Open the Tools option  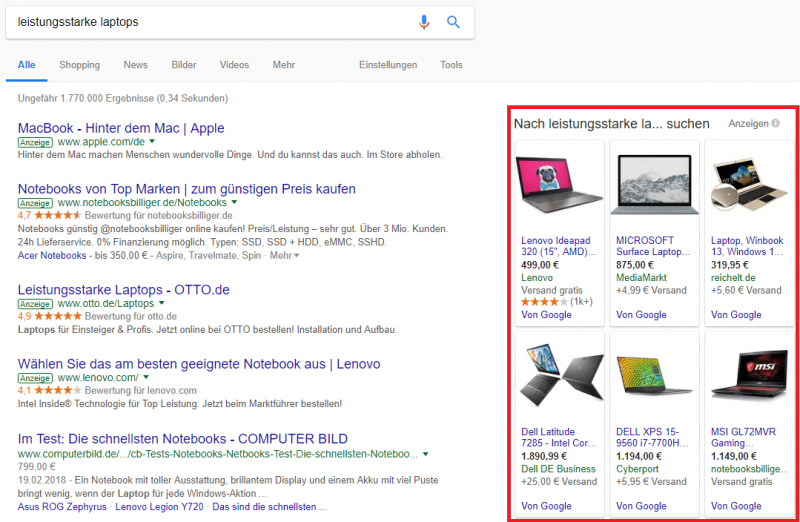tap(451, 65)
